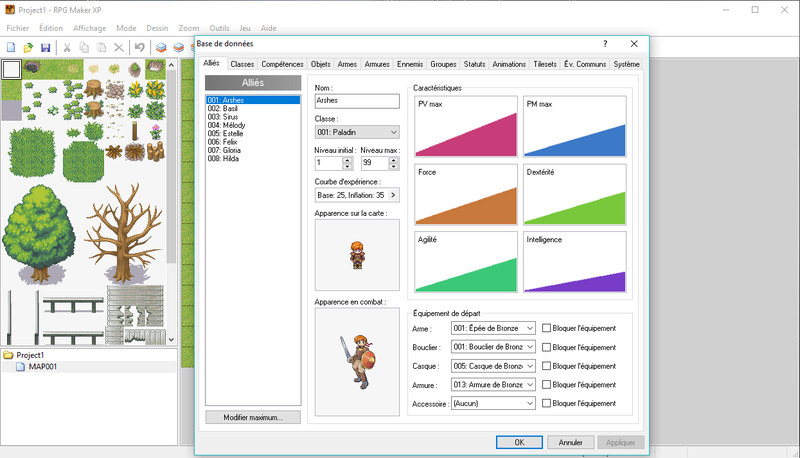Toggle Bloquer l'équipement for Accessoire
Image resolution: width=800 pixels, height=458 pixels.
click(x=546, y=403)
